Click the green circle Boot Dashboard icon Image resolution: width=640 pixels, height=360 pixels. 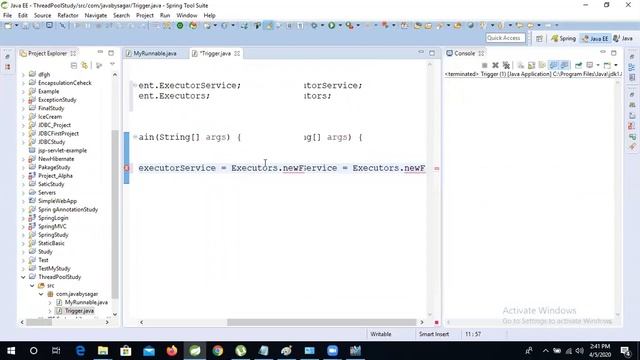coord(180,26)
